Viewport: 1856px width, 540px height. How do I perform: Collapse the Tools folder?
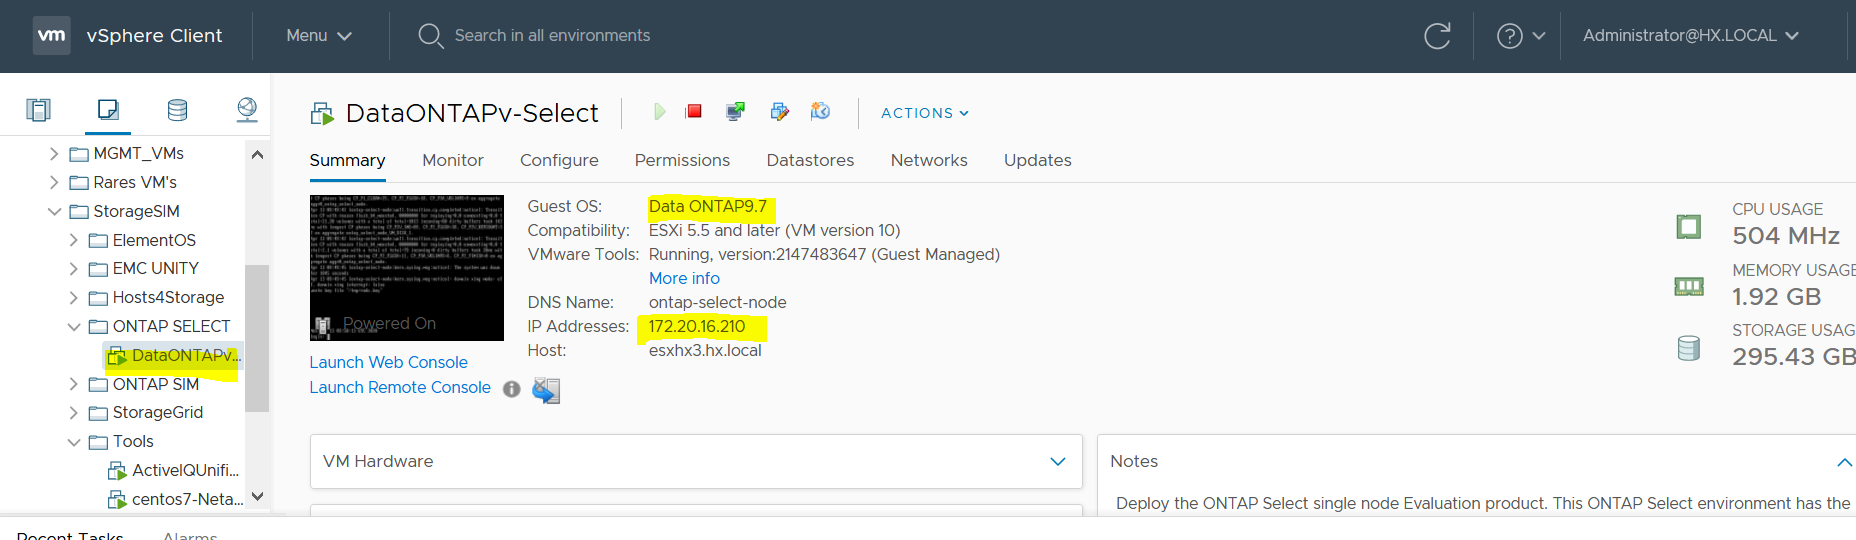click(x=73, y=441)
